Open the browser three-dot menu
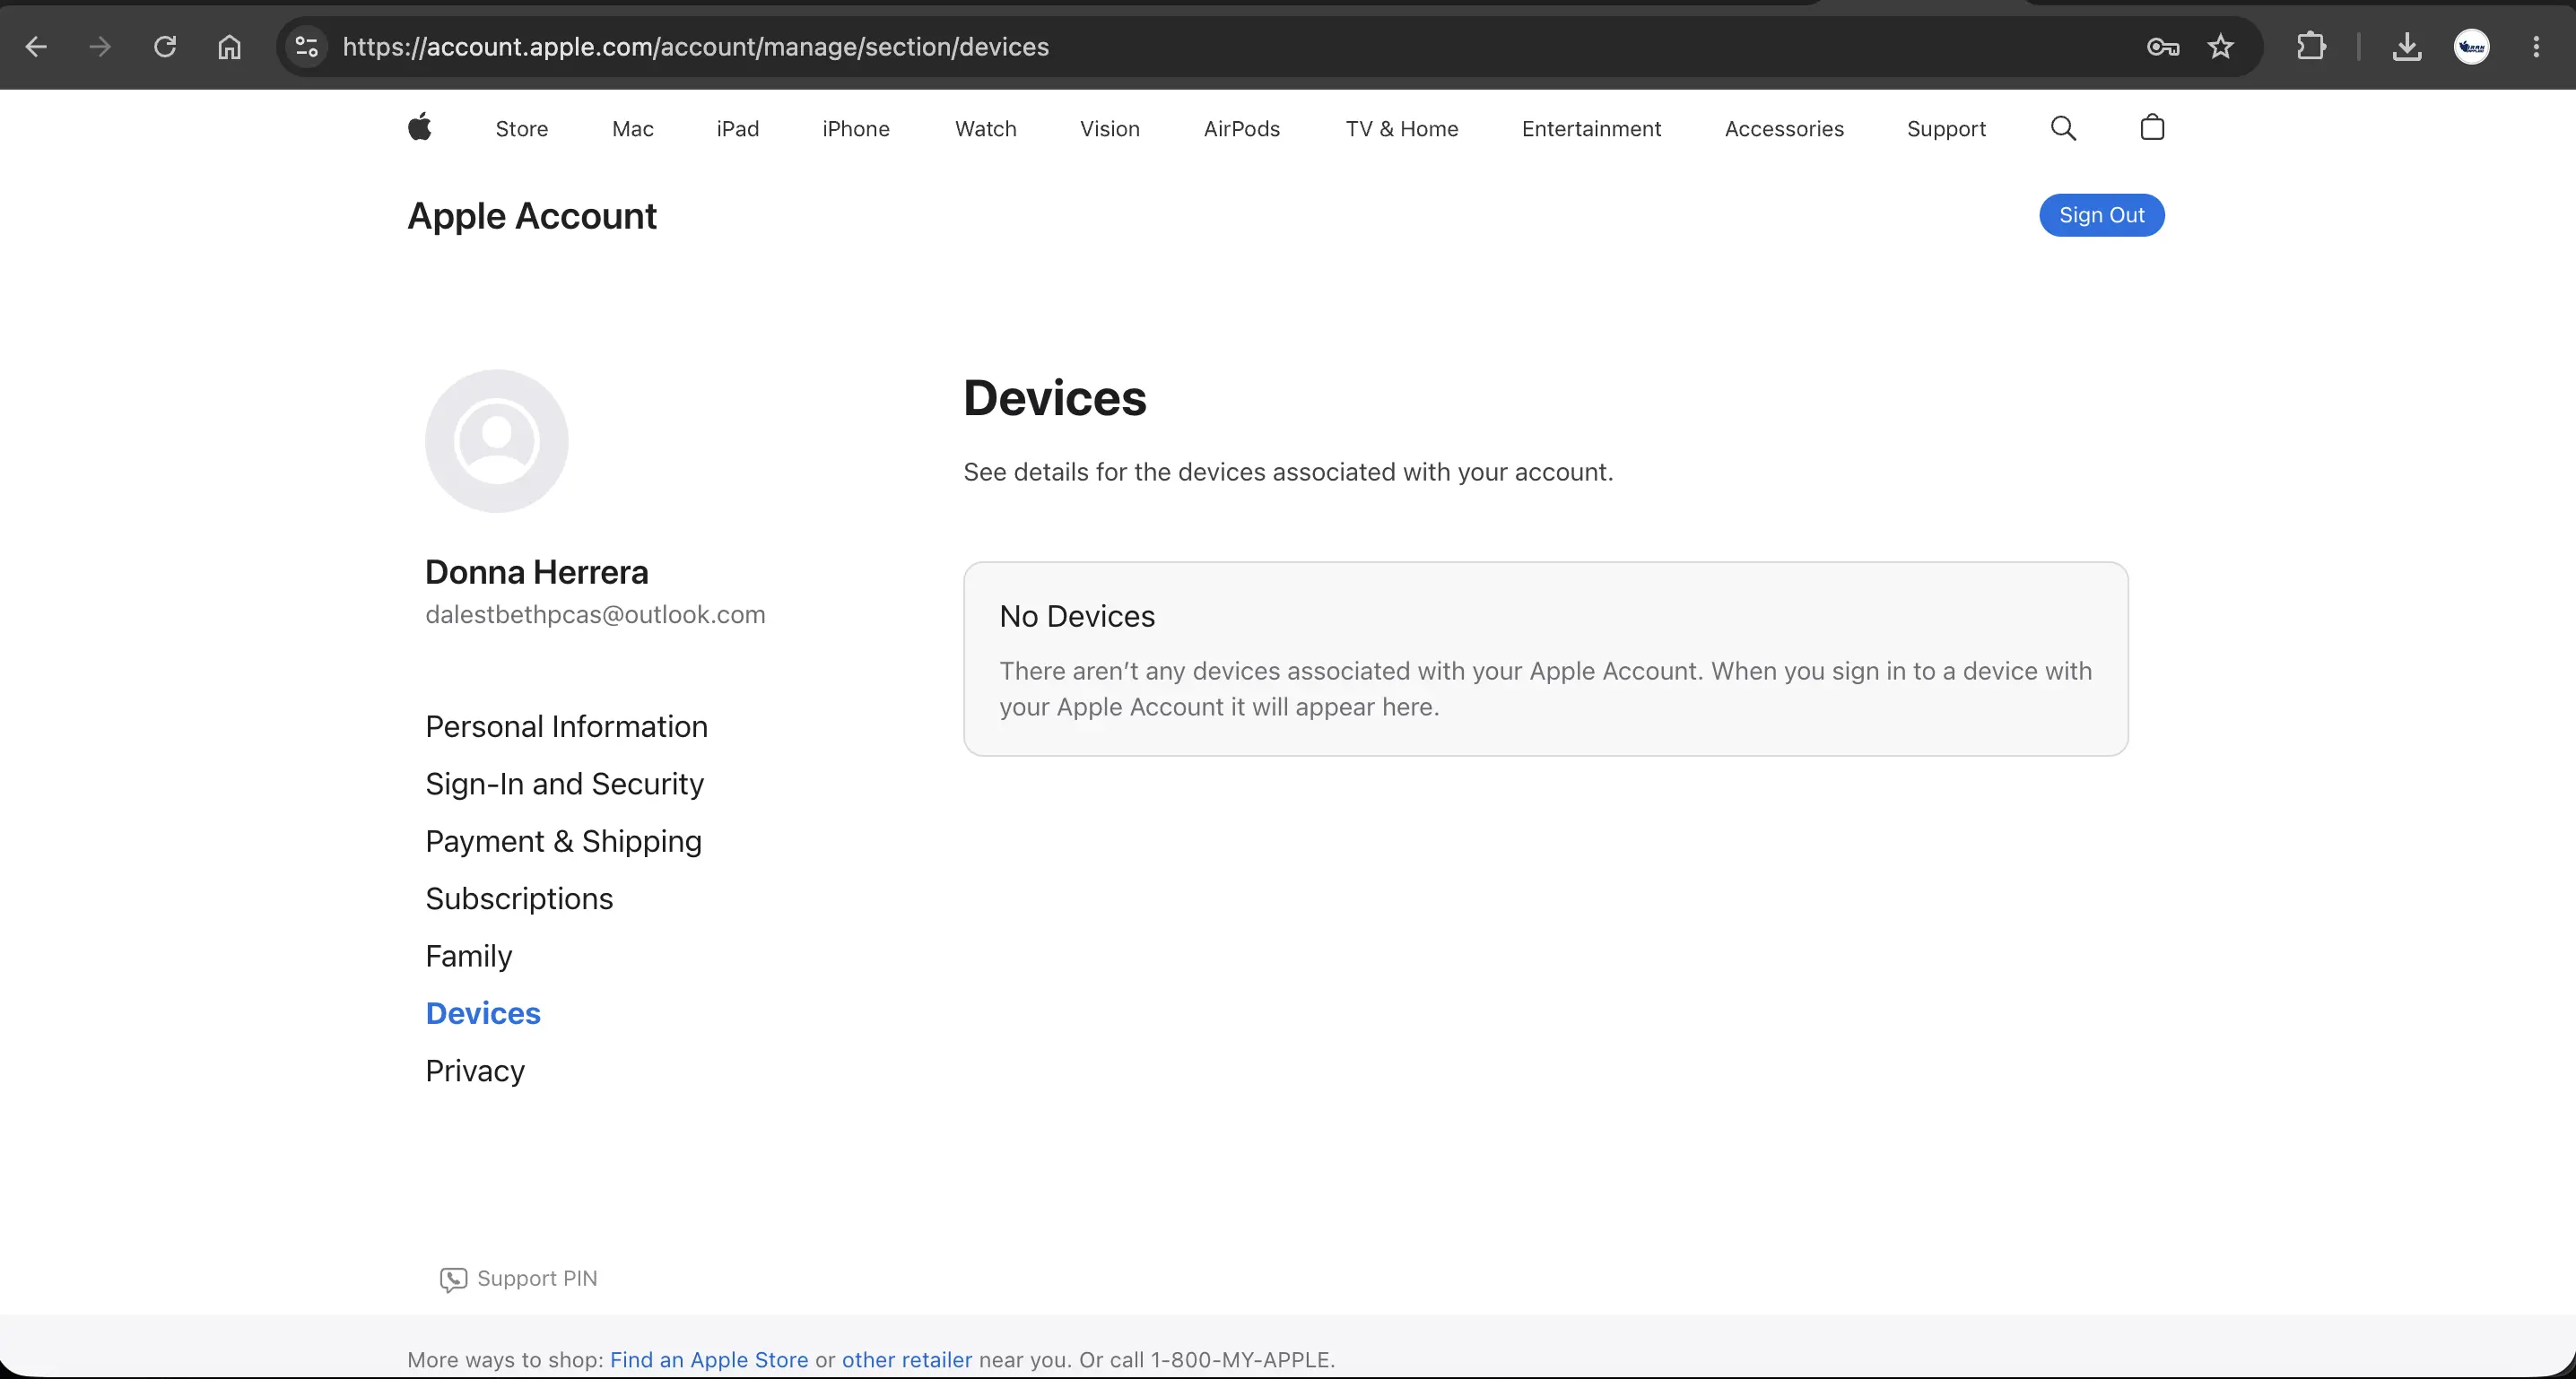The height and width of the screenshot is (1379, 2576). [x=2536, y=47]
